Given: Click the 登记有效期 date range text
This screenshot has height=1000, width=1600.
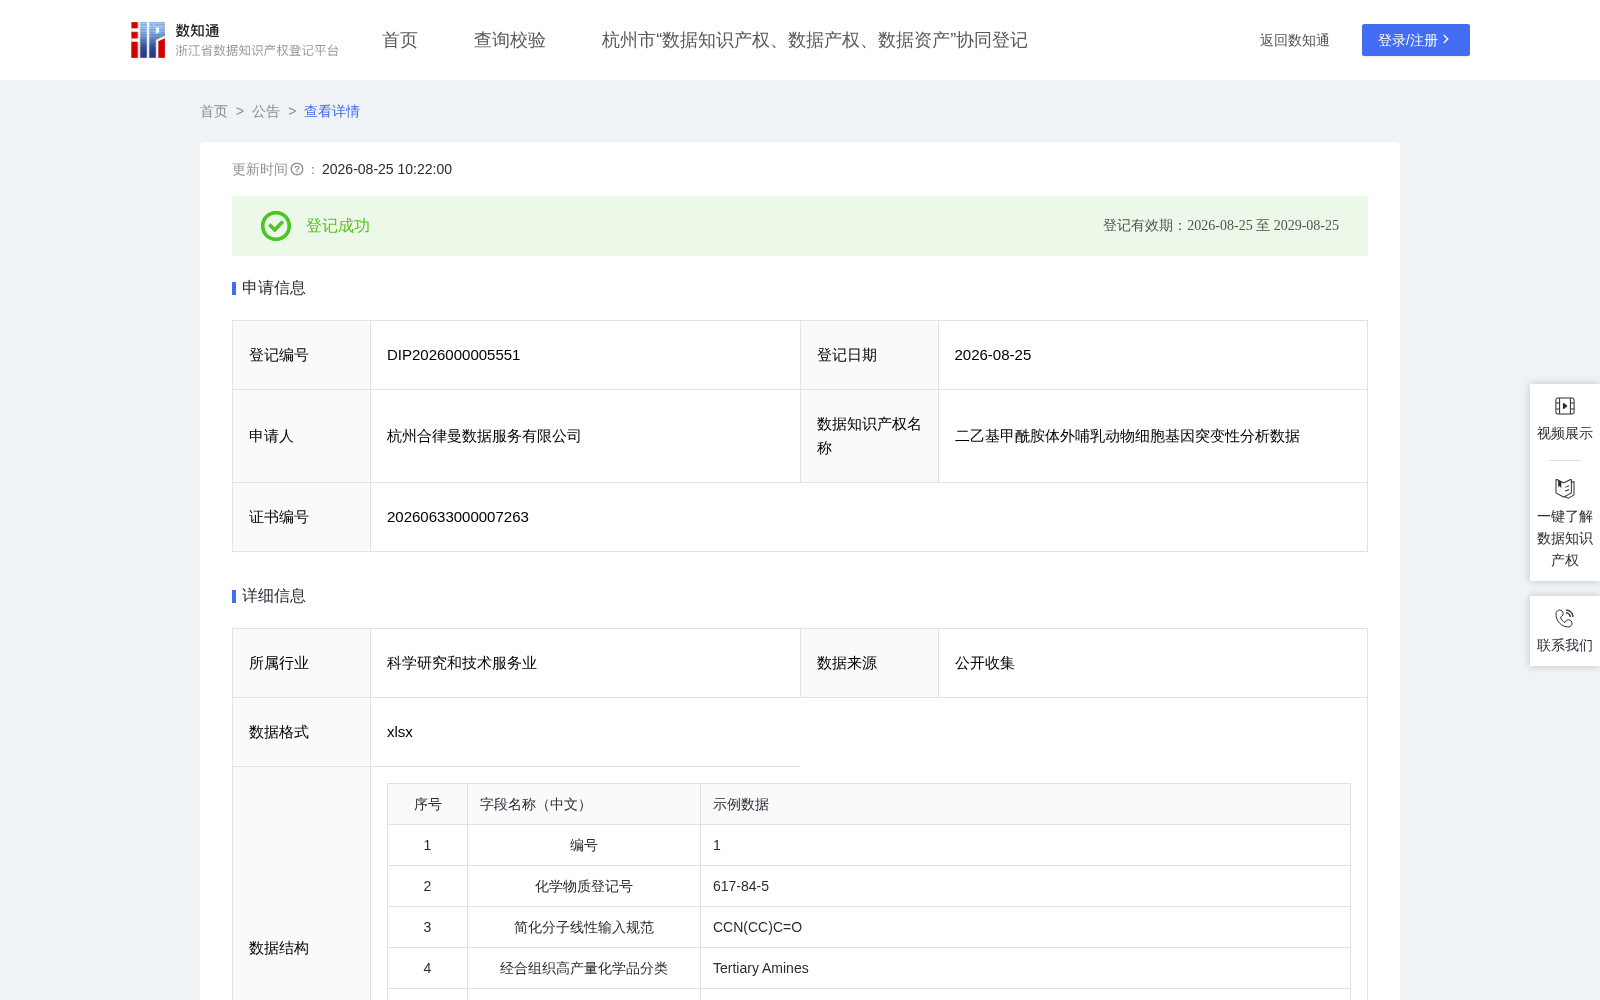Looking at the screenshot, I should [1221, 226].
